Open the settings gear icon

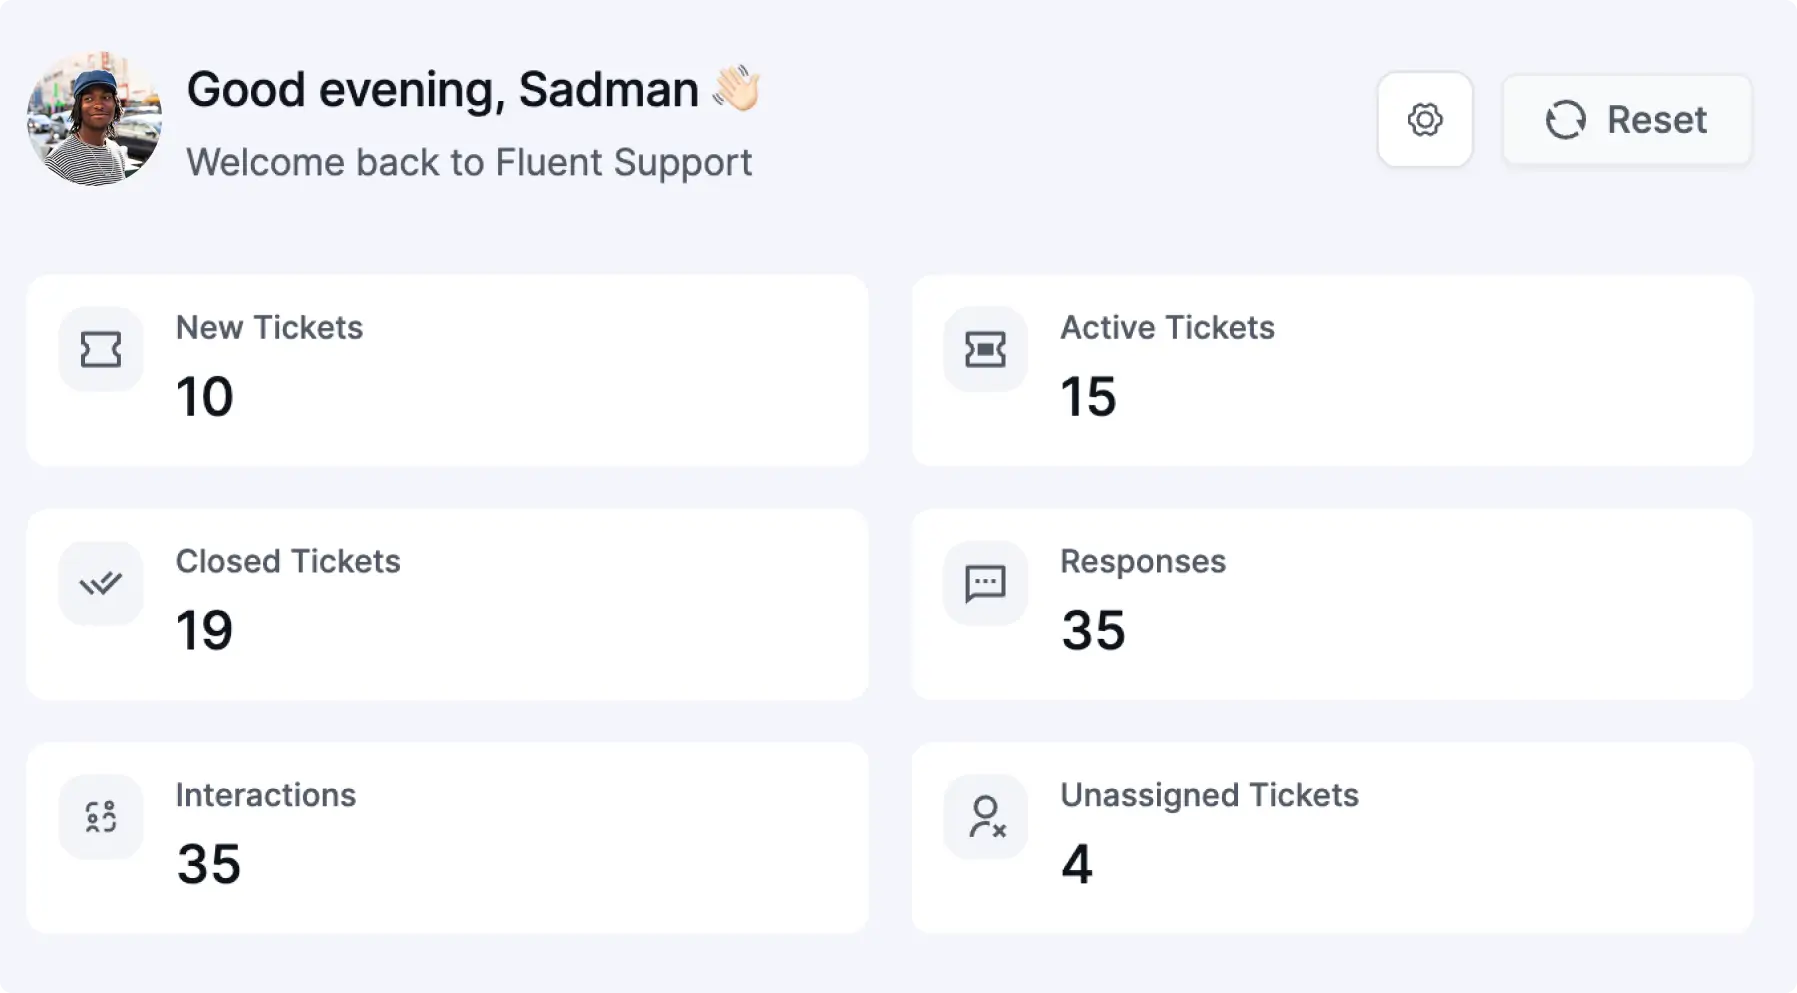[x=1424, y=119]
